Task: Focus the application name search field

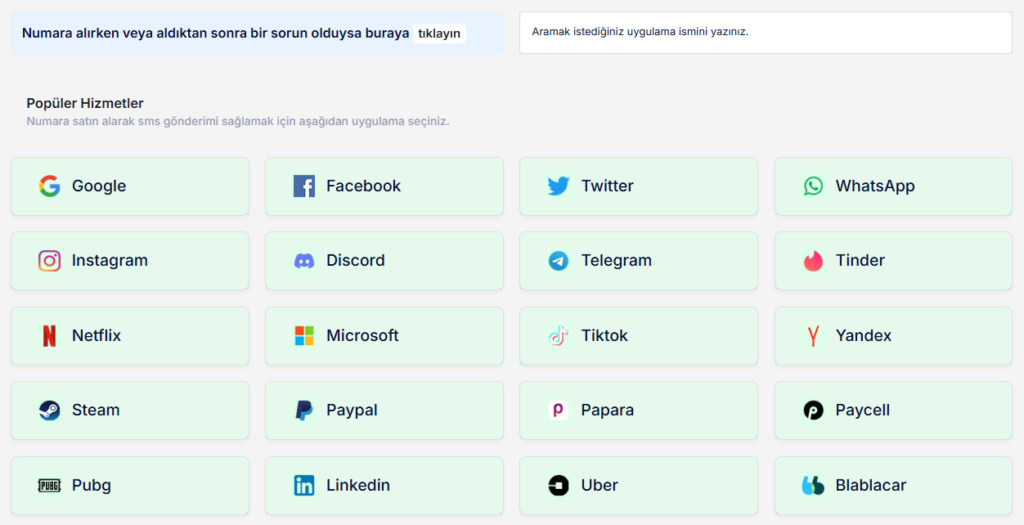Action: 765,32
